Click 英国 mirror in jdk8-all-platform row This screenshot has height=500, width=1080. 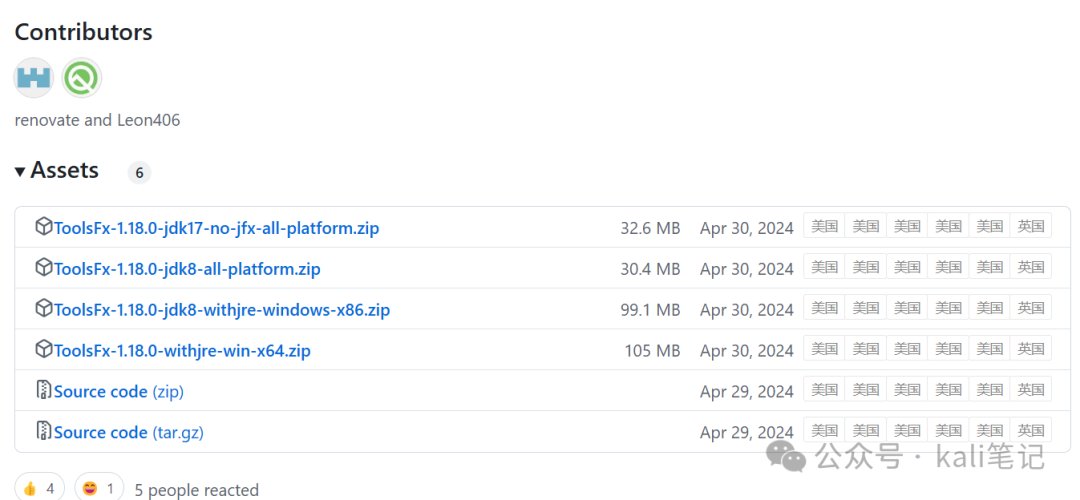point(1030,267)
